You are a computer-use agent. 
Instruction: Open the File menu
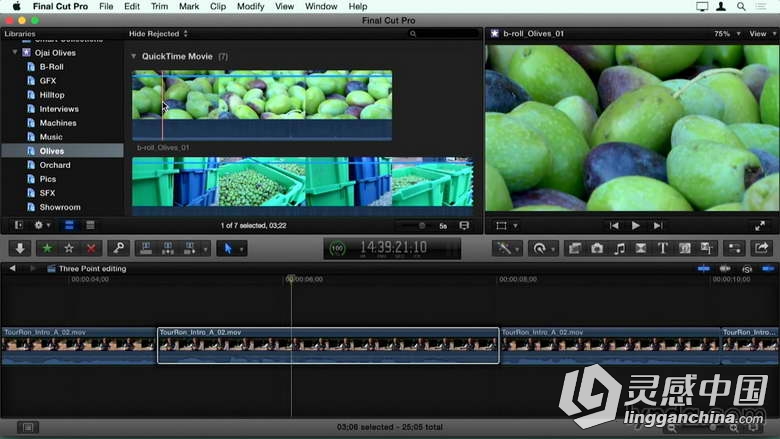point(106,6)
